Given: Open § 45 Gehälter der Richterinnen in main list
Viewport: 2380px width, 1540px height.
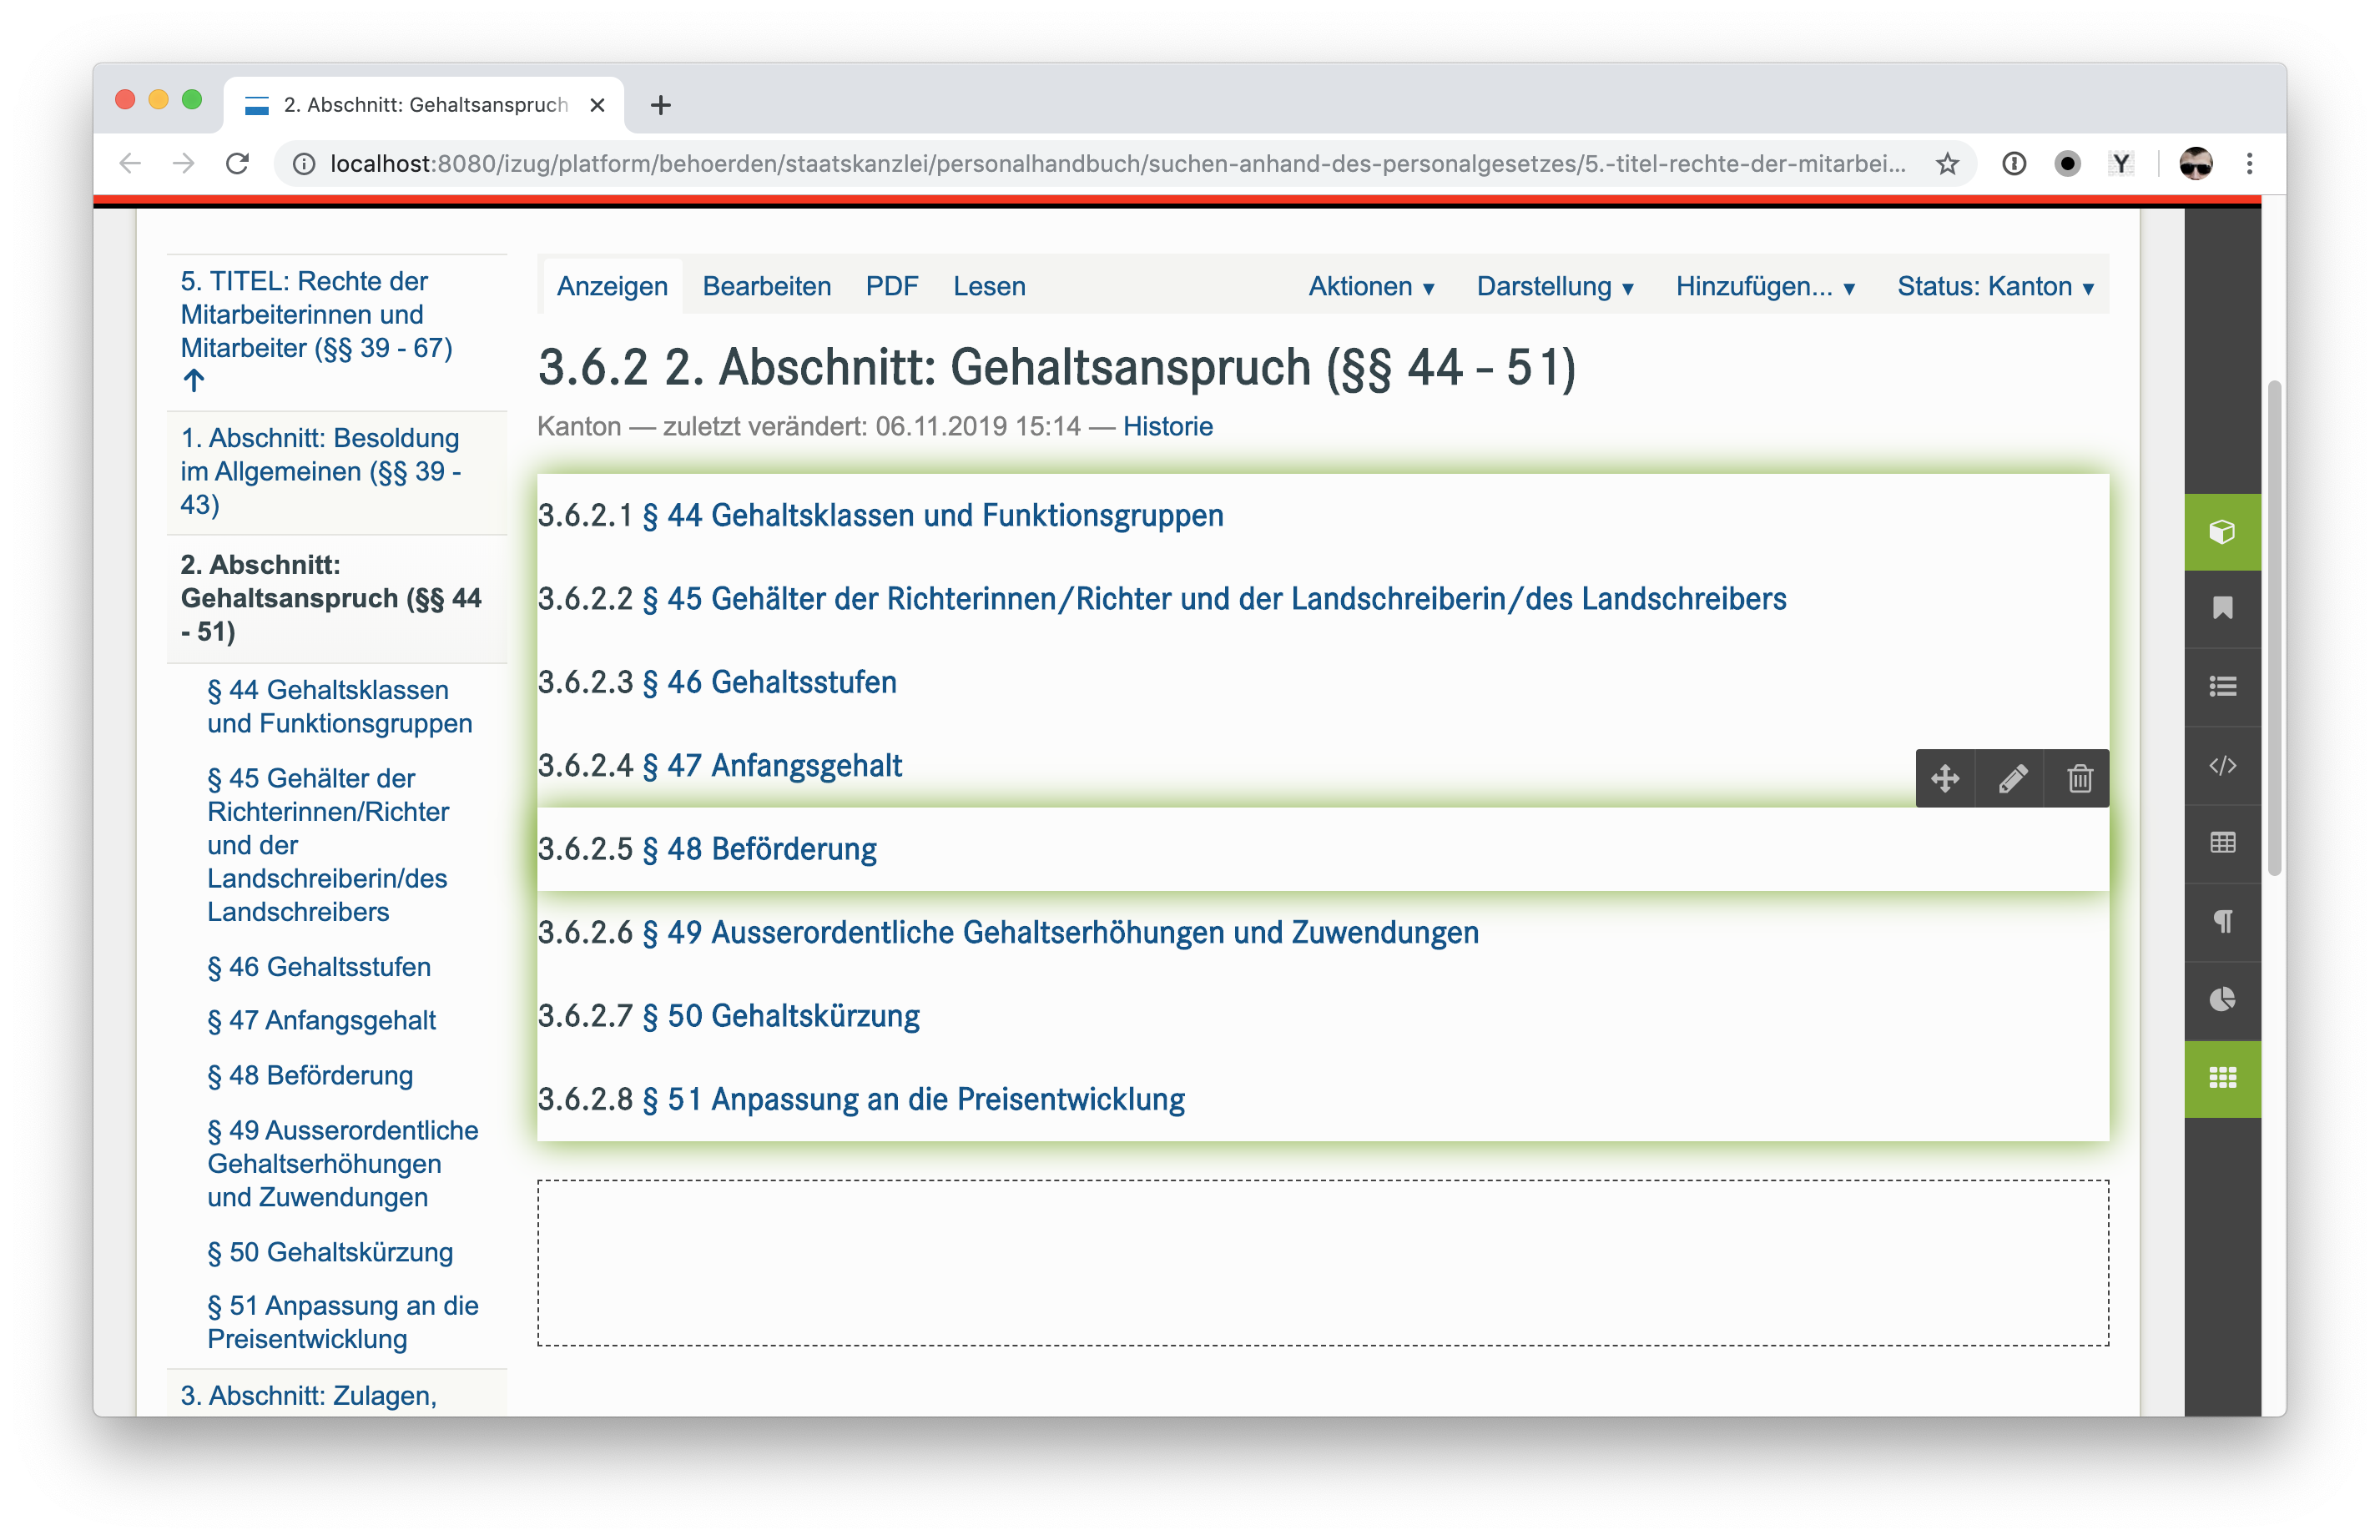Looking at the screenshot, I should pos(1214,599).
